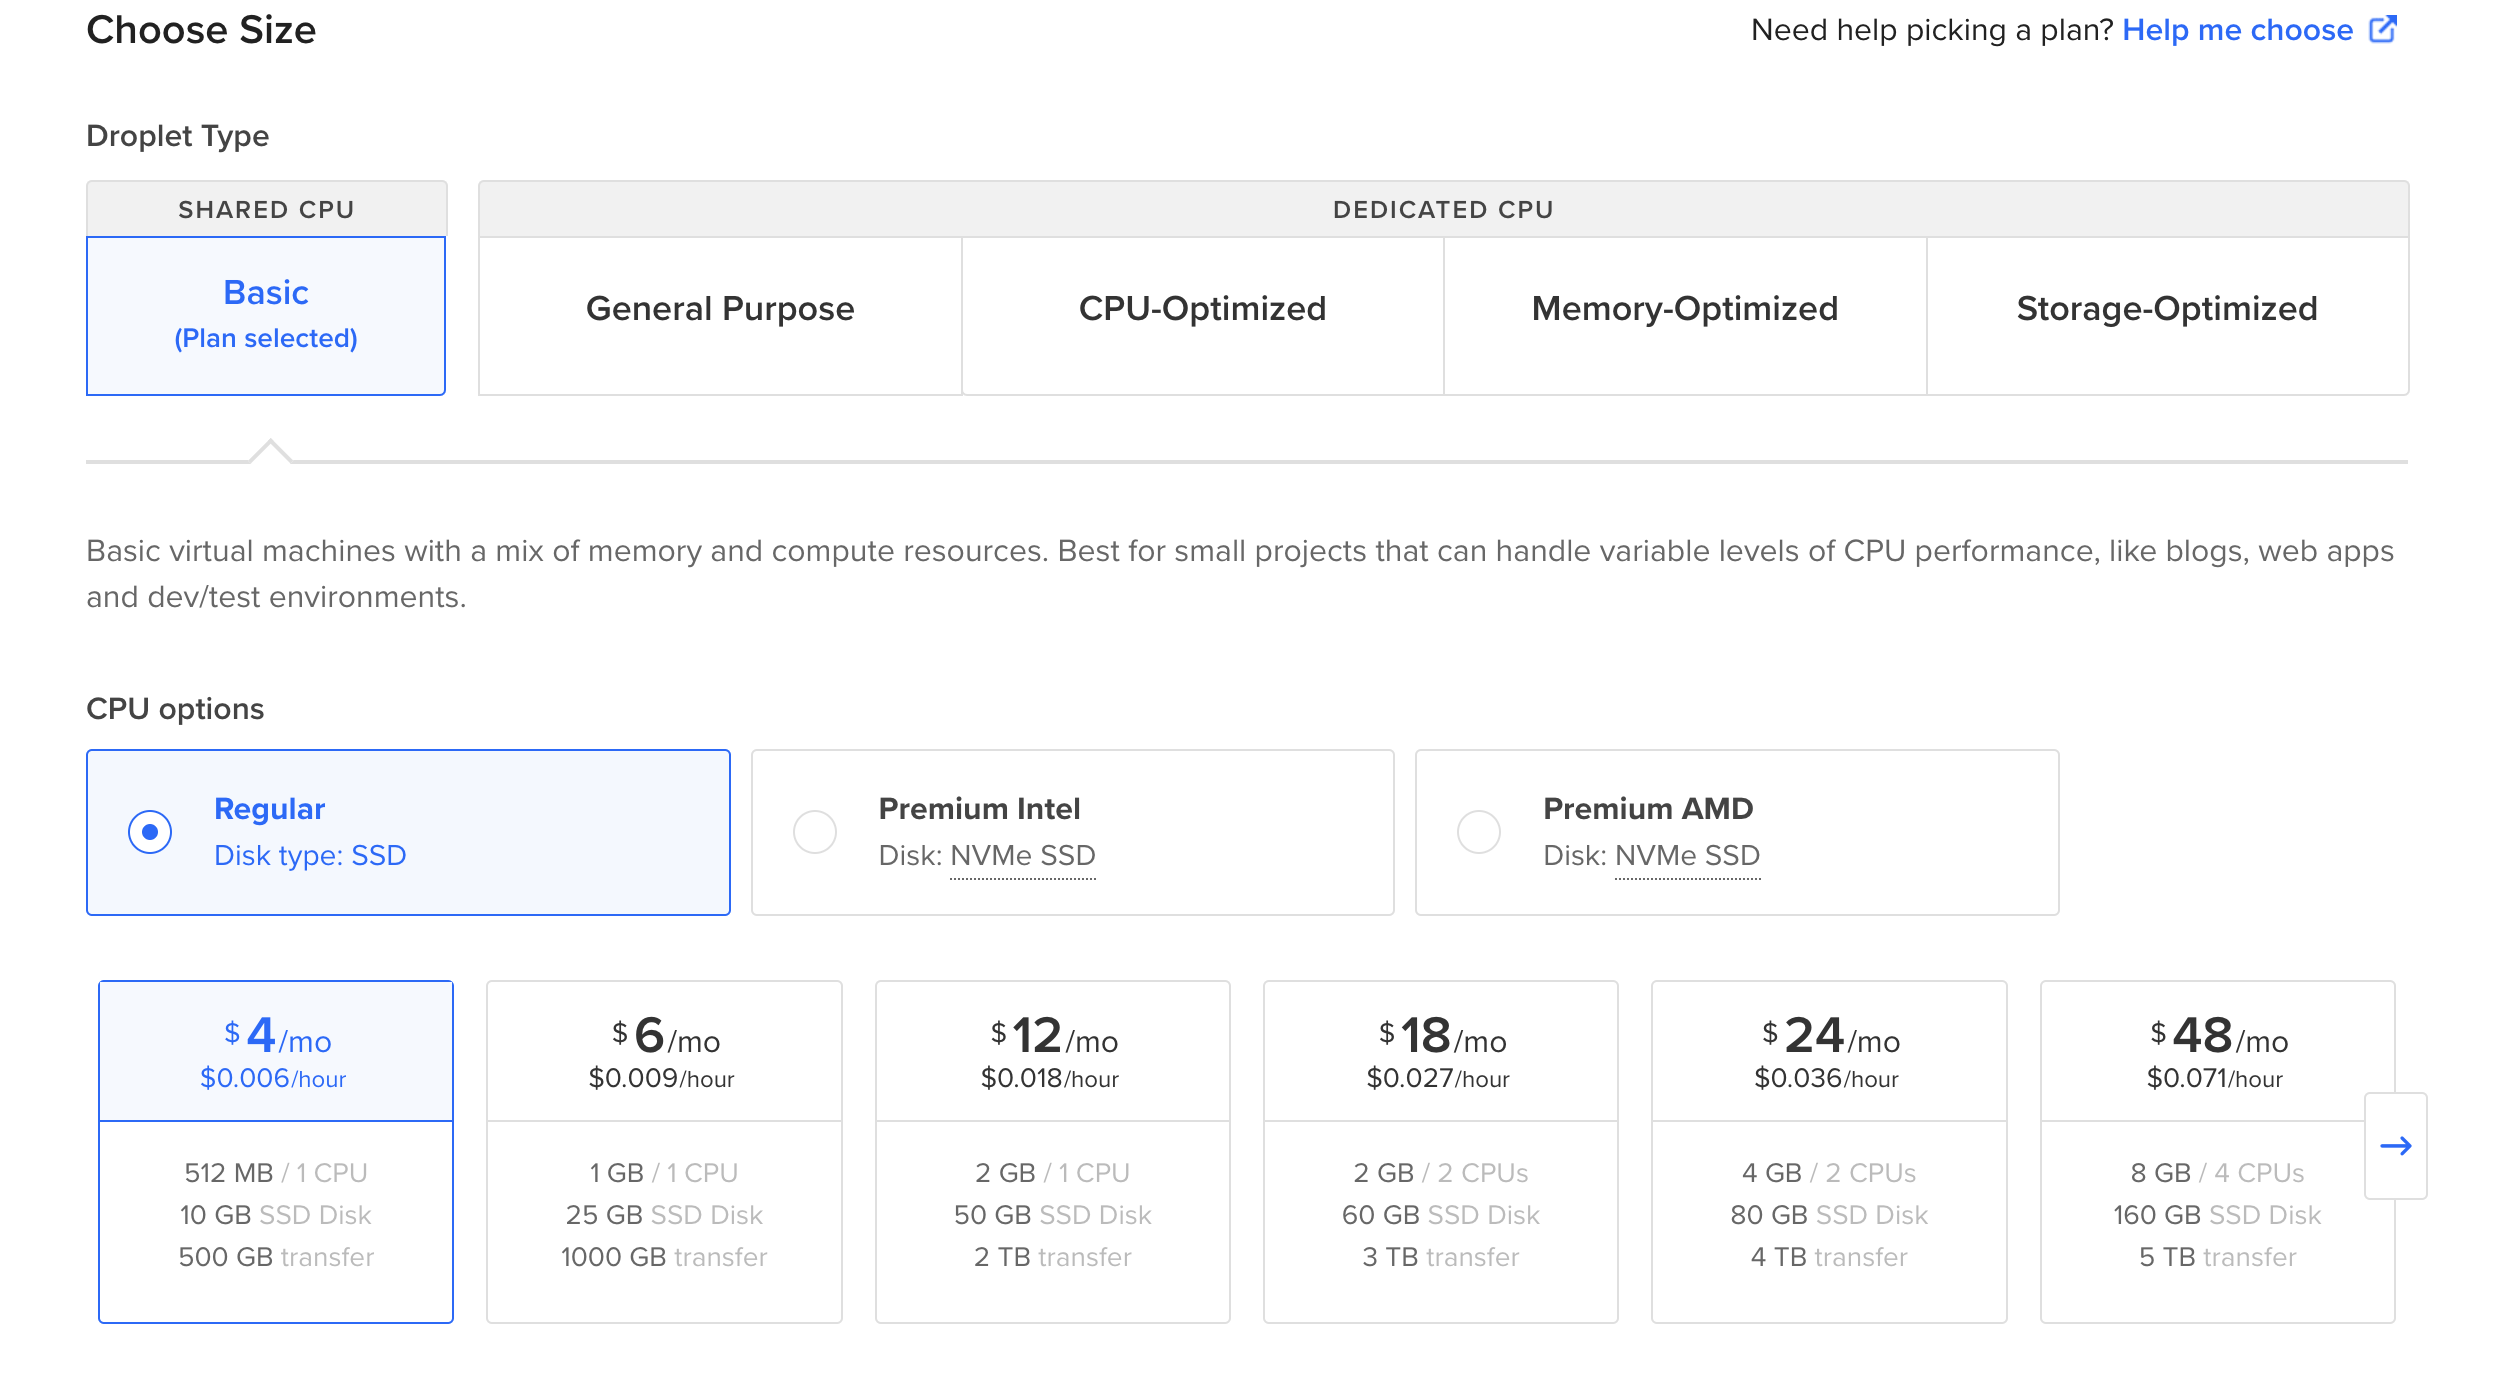Select the $4/mo plan card
The width and height of the screenshot is (2502, 1398).
276,1152
